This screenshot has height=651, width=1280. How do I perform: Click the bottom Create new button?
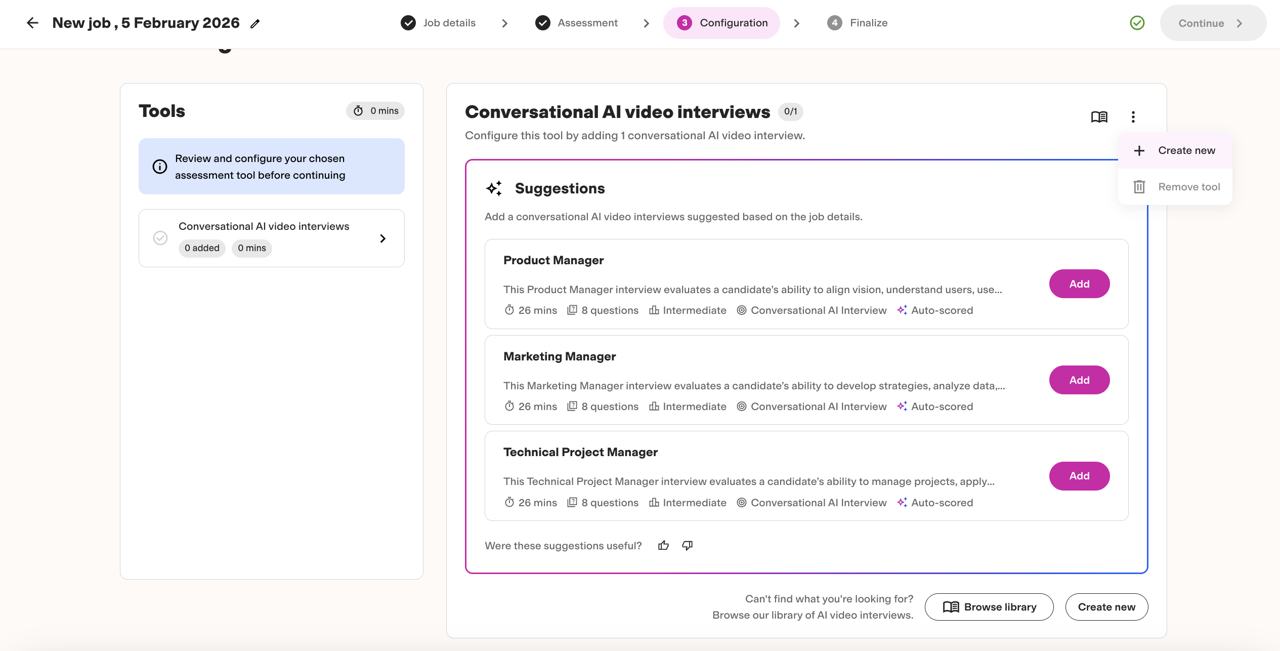(x=1107, y=607)
